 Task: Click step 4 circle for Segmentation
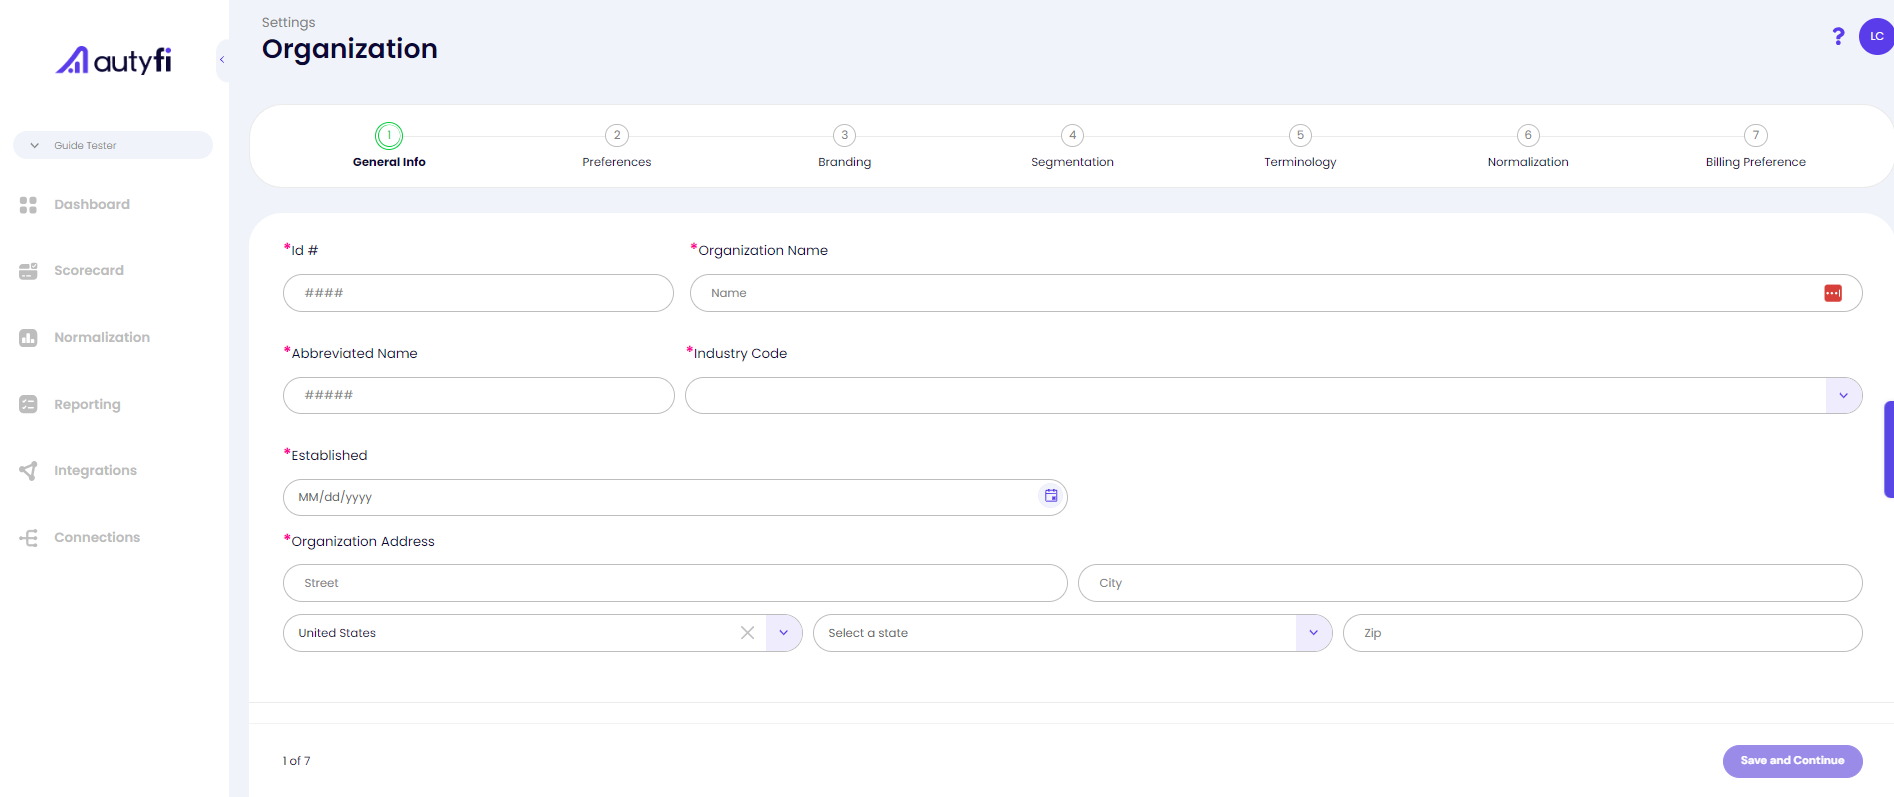1073,135
